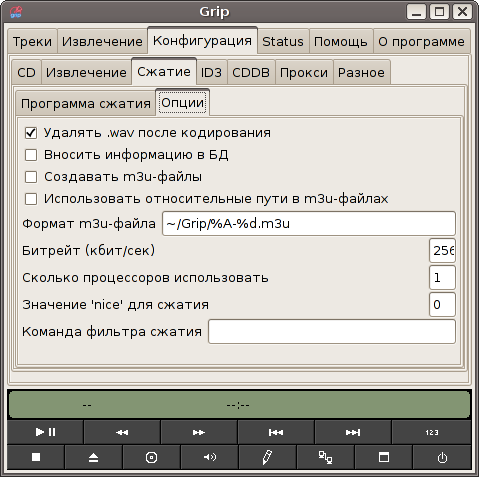Quit Grip with the power icon
This screenshot has width=479, height=477.
(x=442, y=457)
